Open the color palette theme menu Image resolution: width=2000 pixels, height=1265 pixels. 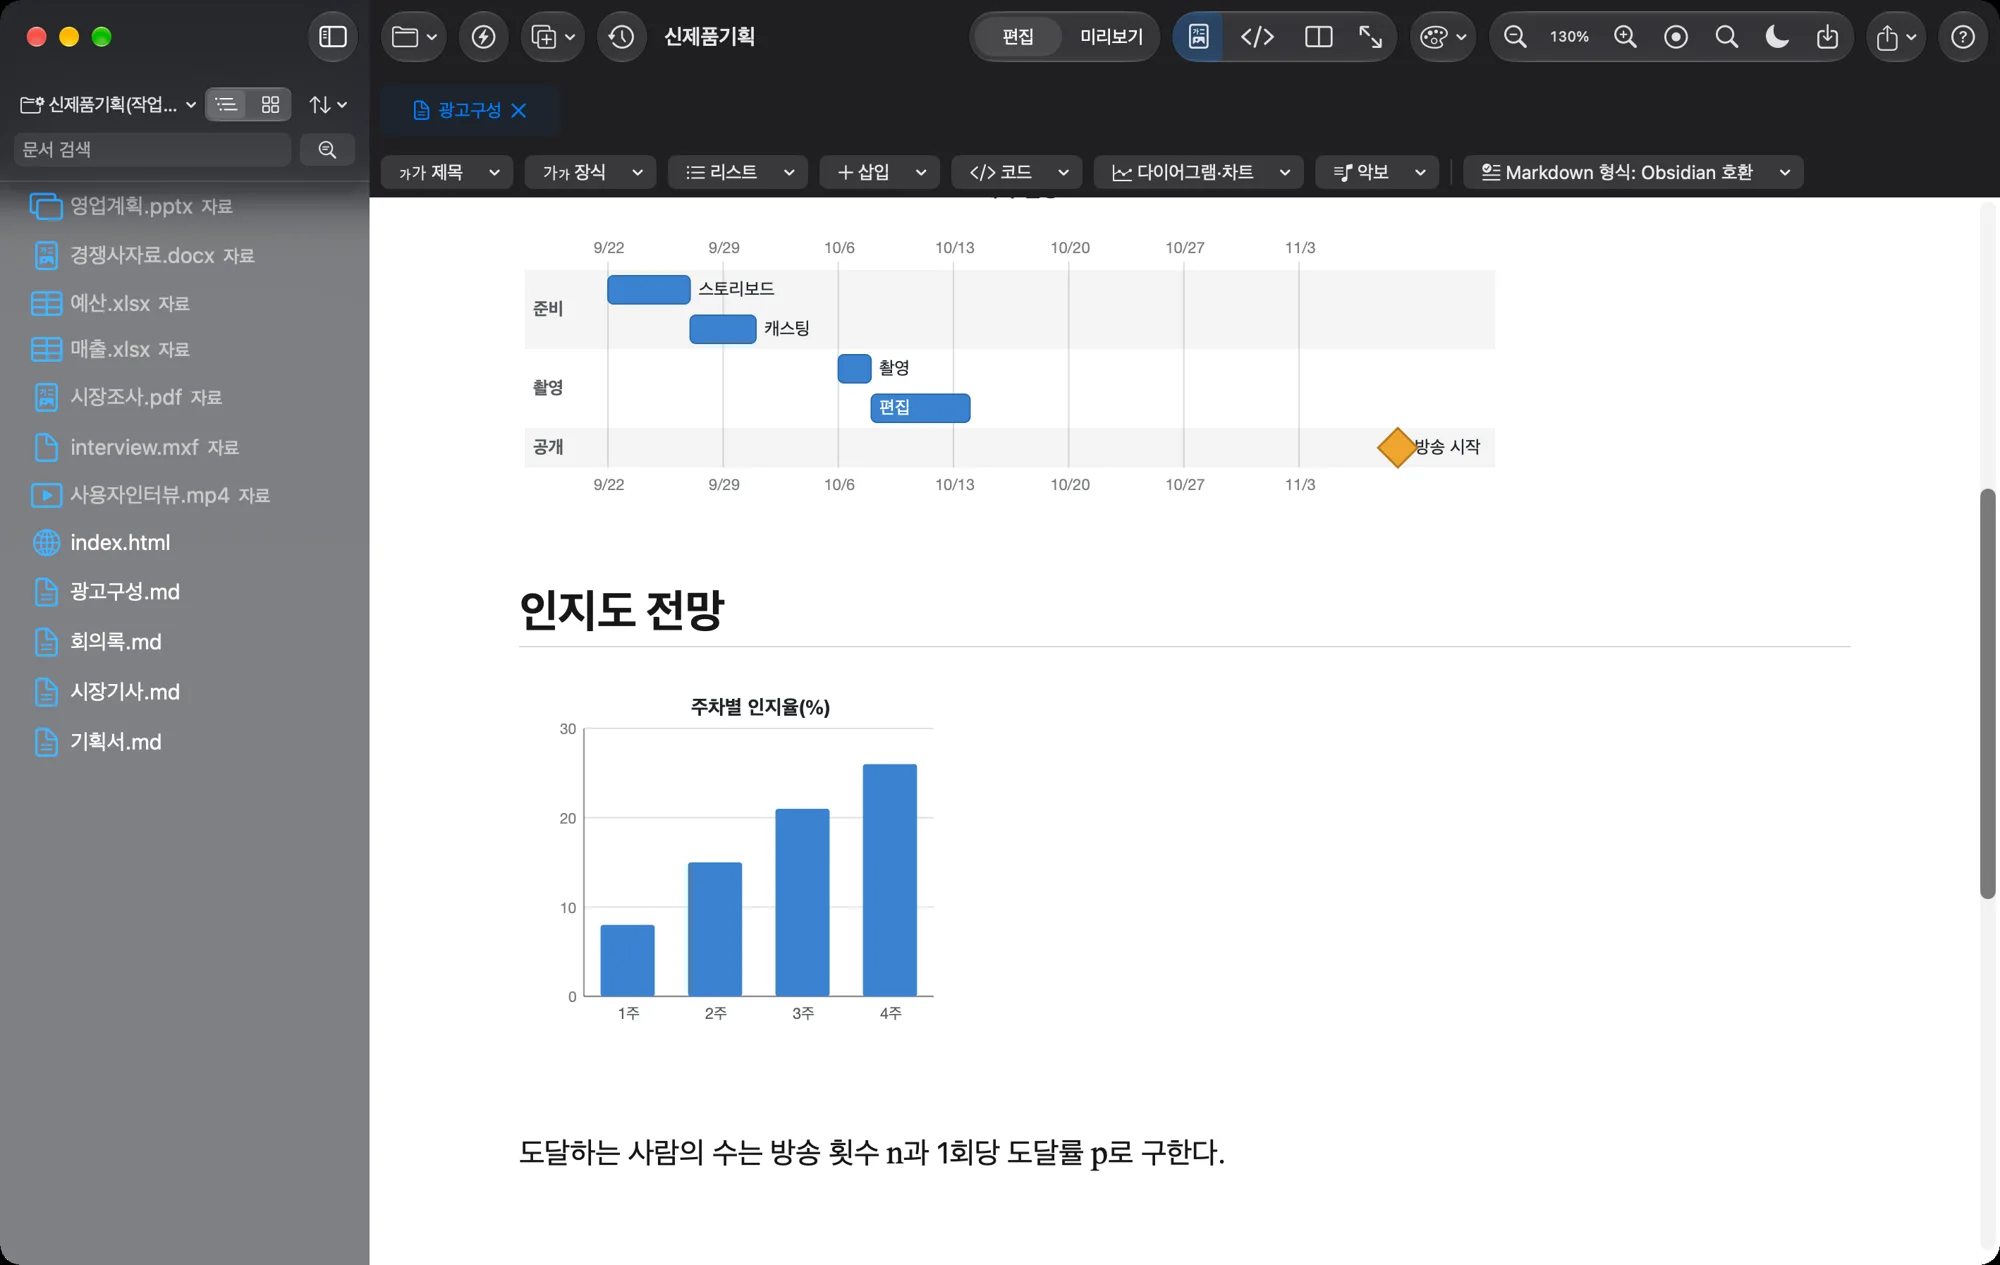point(1442,37)
